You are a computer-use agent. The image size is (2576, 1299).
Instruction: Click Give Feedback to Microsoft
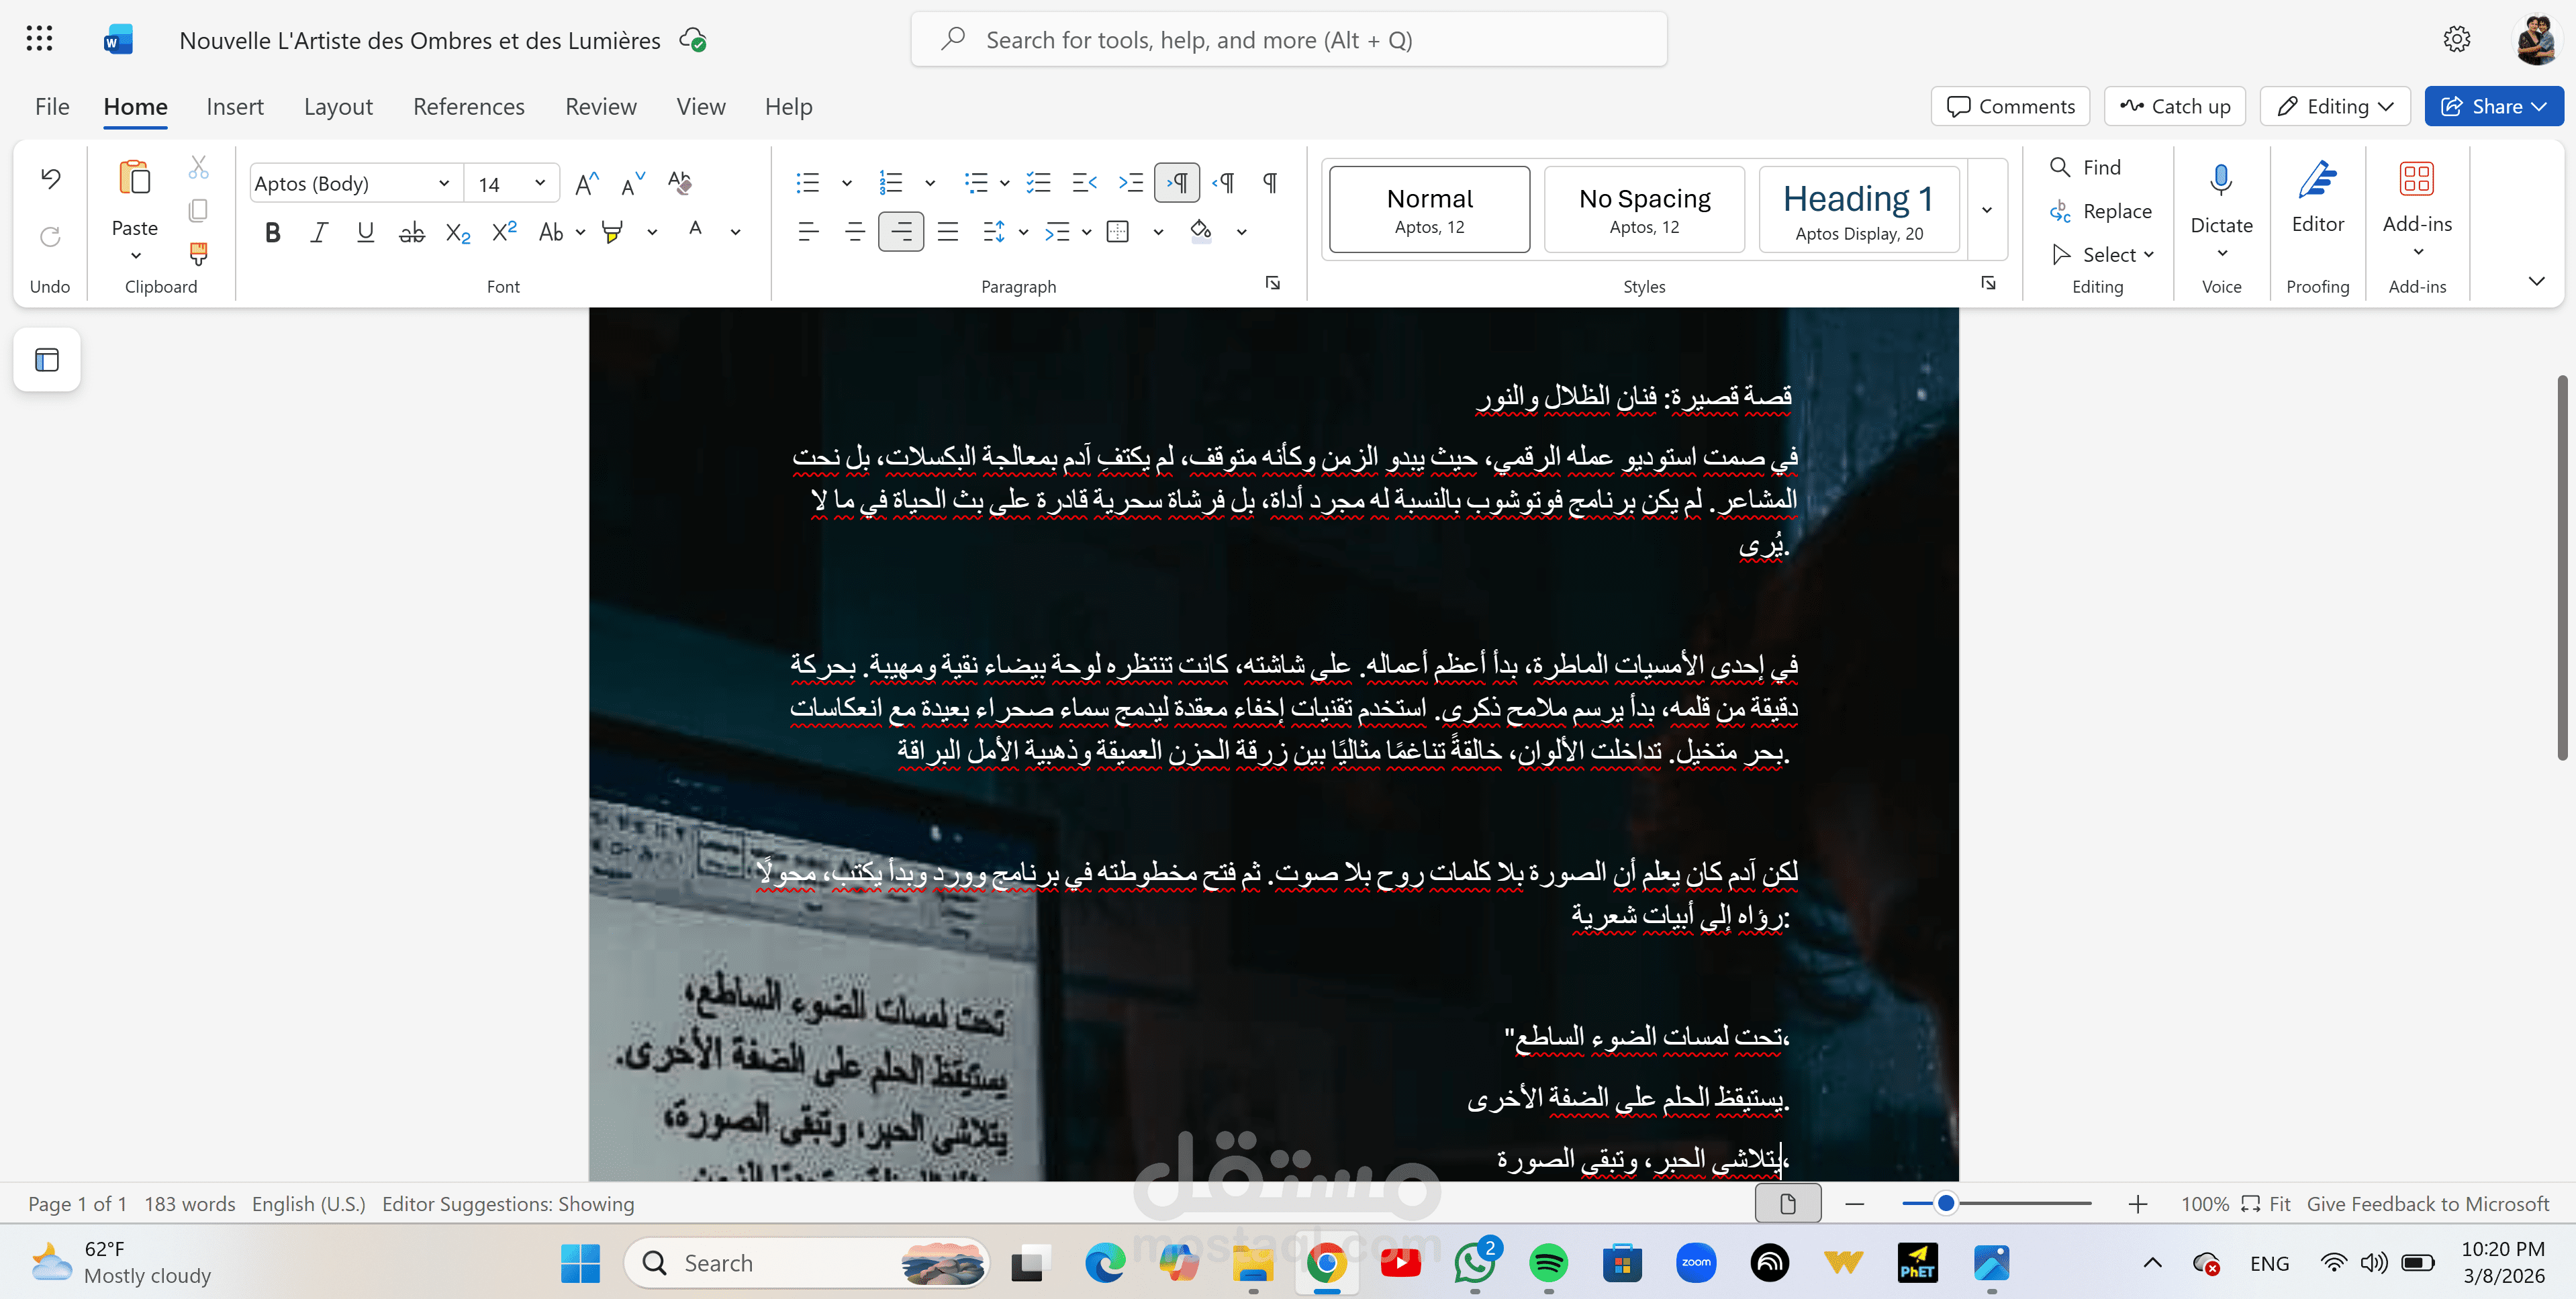point(2427,1204)
